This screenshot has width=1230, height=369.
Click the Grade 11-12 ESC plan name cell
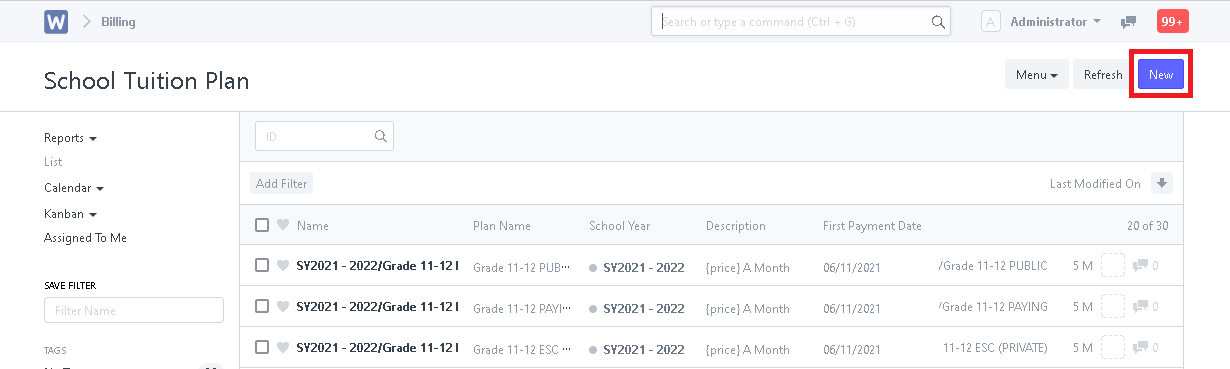pyautogui.click(x=522, y=349)
